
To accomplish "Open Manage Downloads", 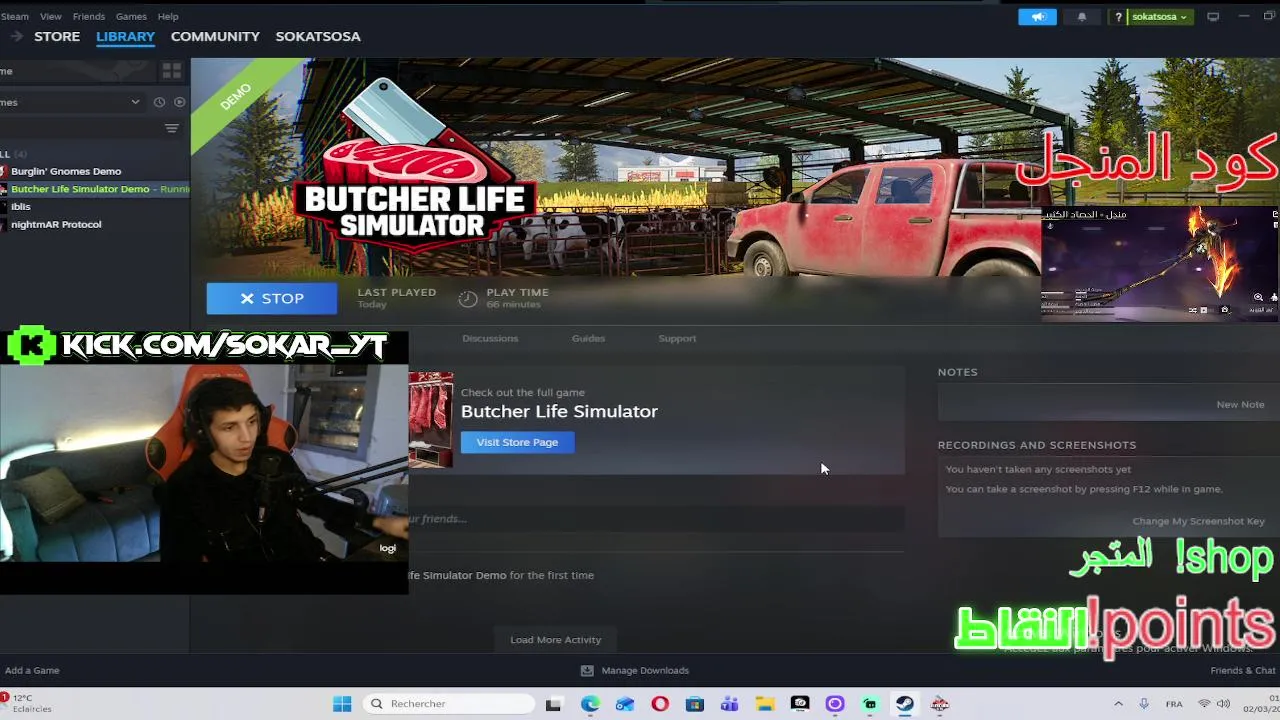I will pyautogui.click(x=635, y=670).
